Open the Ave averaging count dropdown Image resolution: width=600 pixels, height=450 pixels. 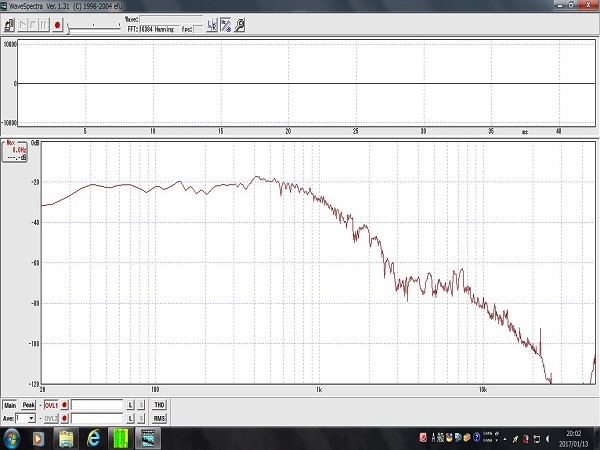point(32,418)
